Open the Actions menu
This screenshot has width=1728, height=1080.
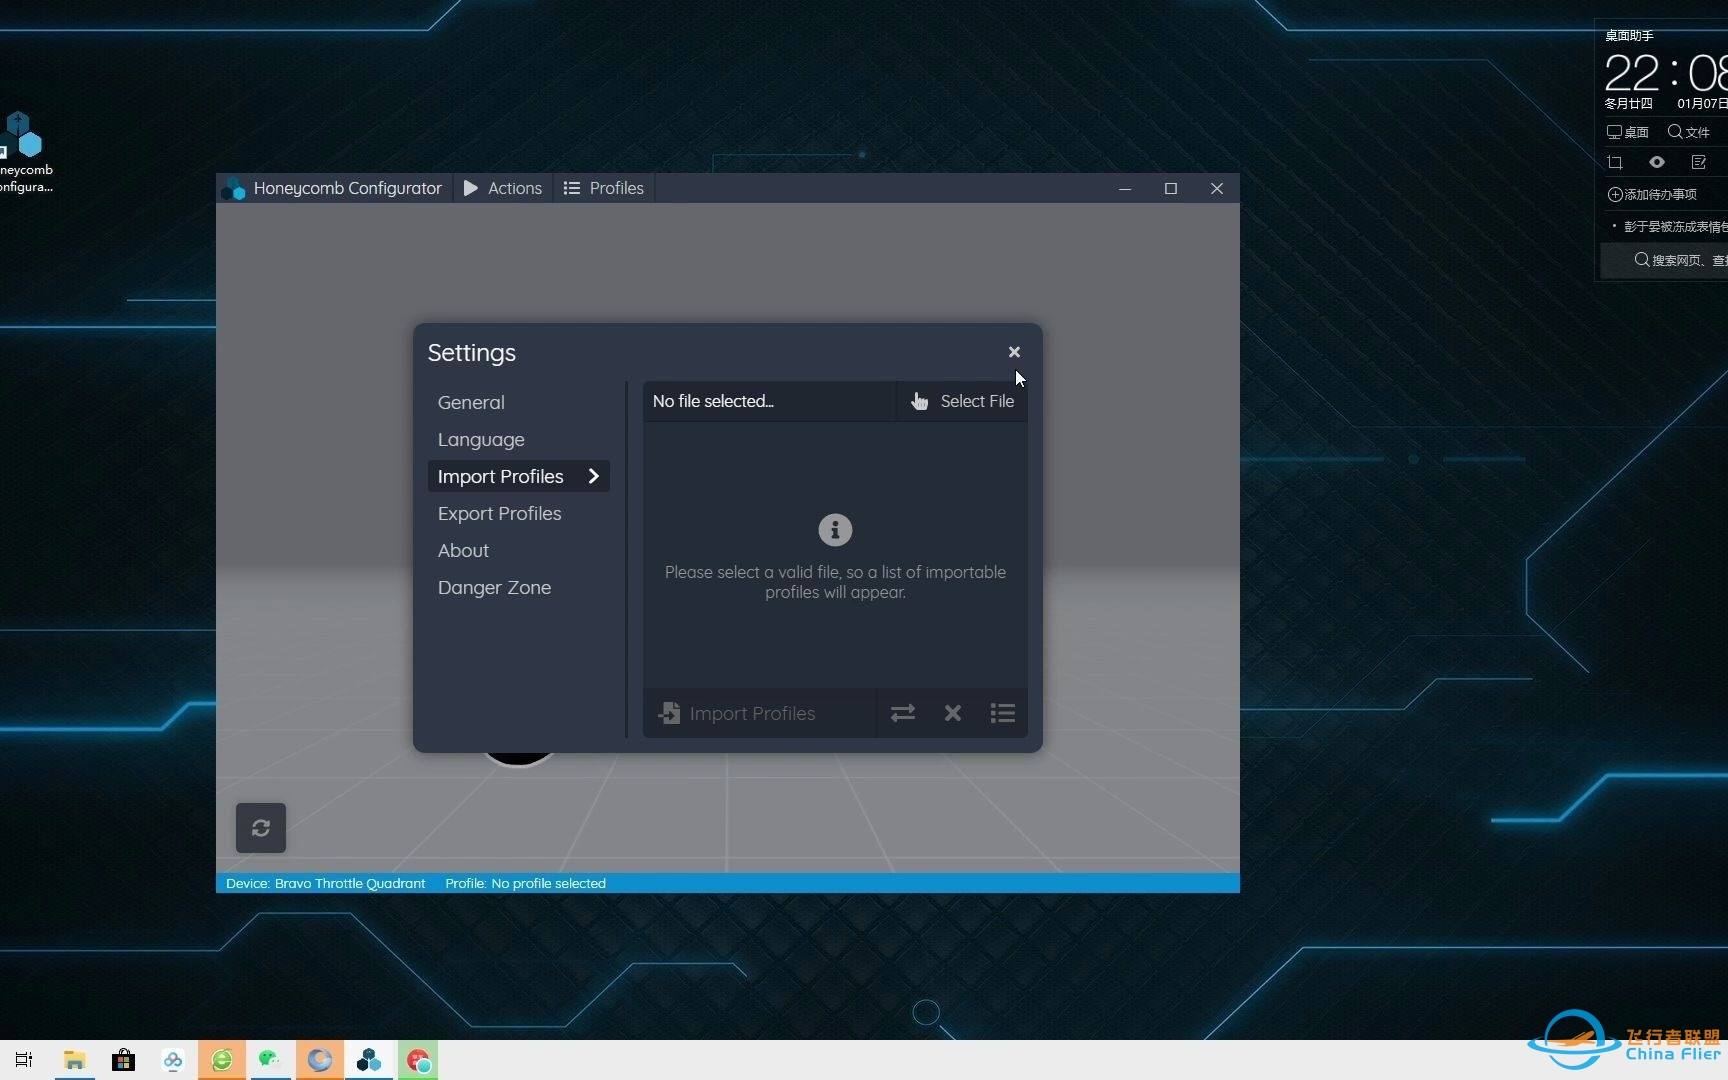tap(503, 188)
